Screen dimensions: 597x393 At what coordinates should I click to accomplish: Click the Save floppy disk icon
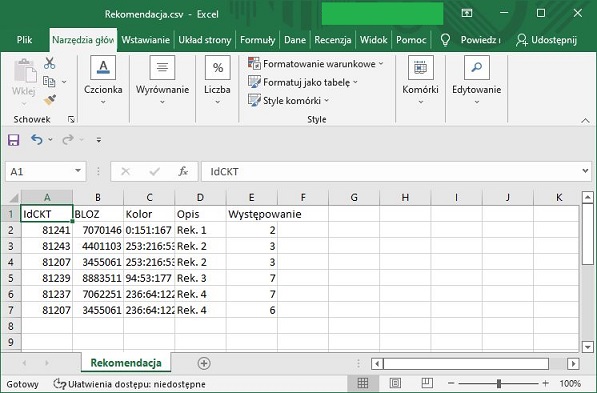point(14,140)
